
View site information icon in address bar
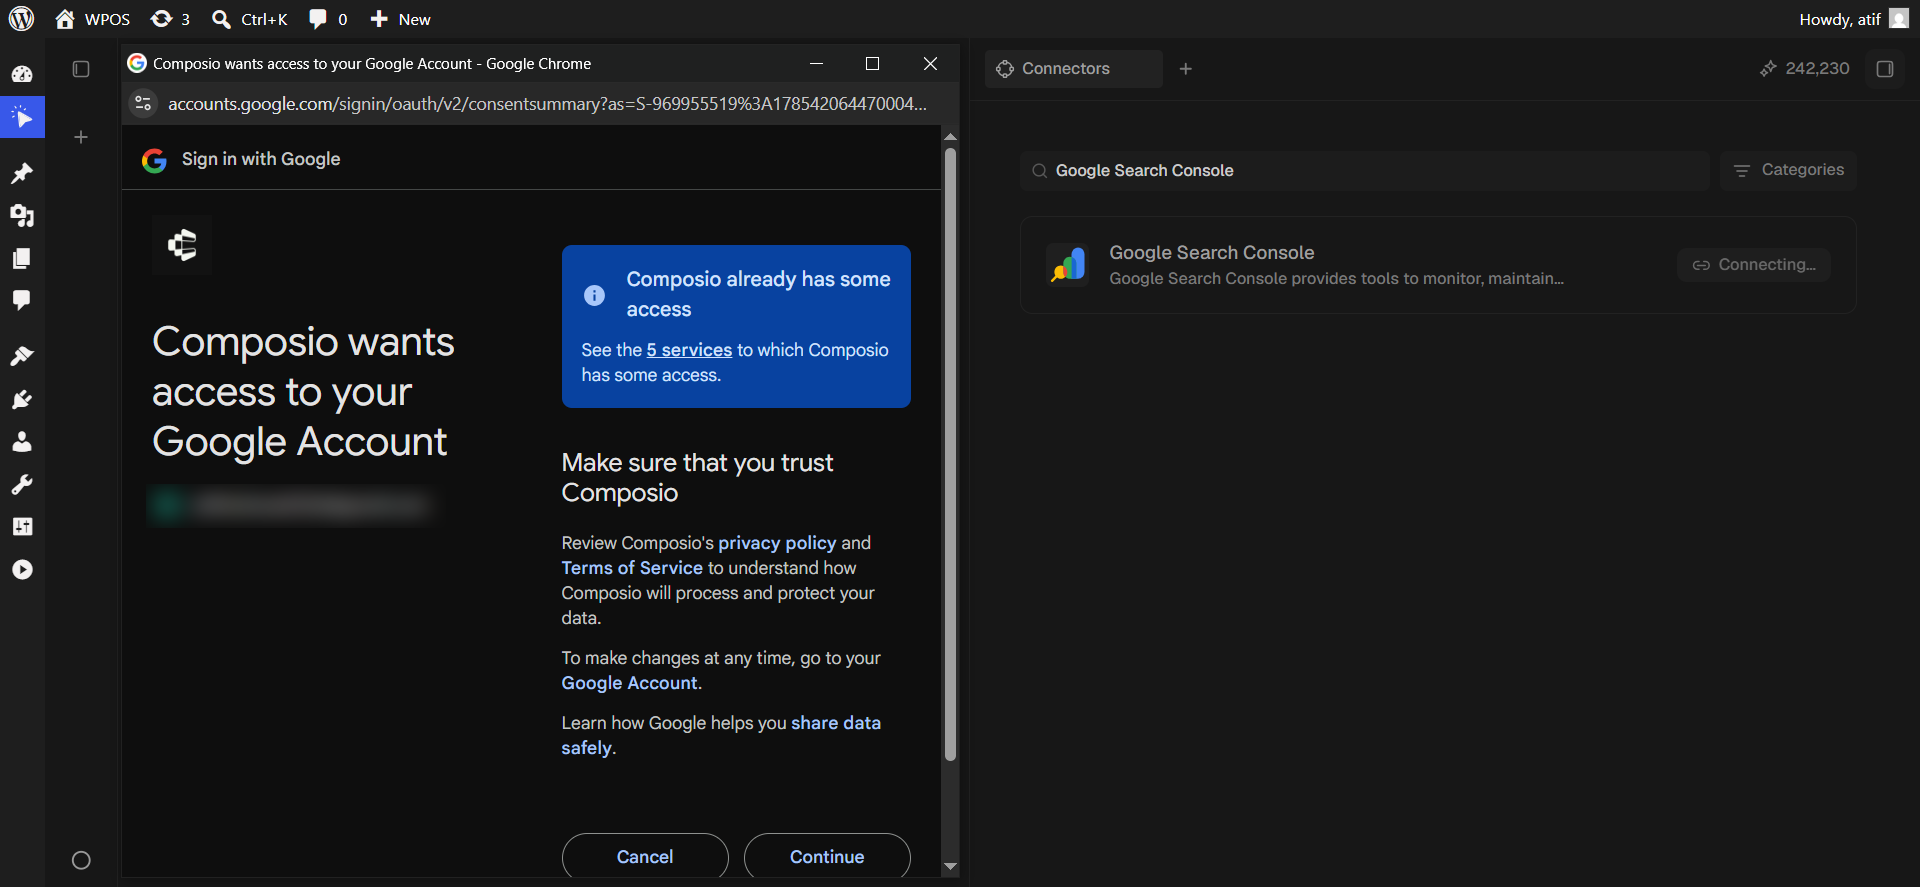pos(143,103)
